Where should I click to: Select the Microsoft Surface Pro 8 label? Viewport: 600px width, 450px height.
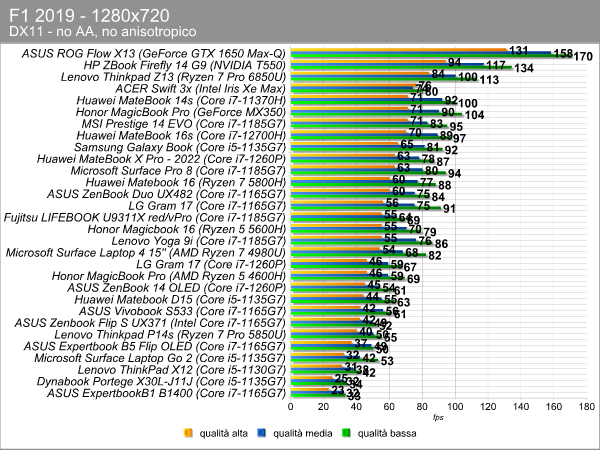[x=178, y=171]
